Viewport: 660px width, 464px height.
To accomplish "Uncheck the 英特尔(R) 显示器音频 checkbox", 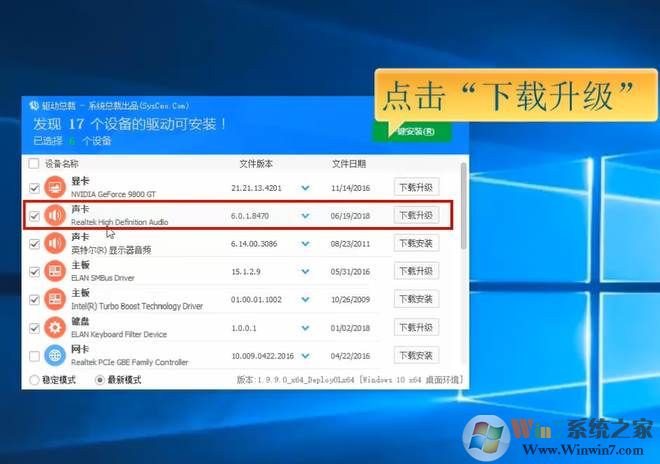I will [34, 244].
